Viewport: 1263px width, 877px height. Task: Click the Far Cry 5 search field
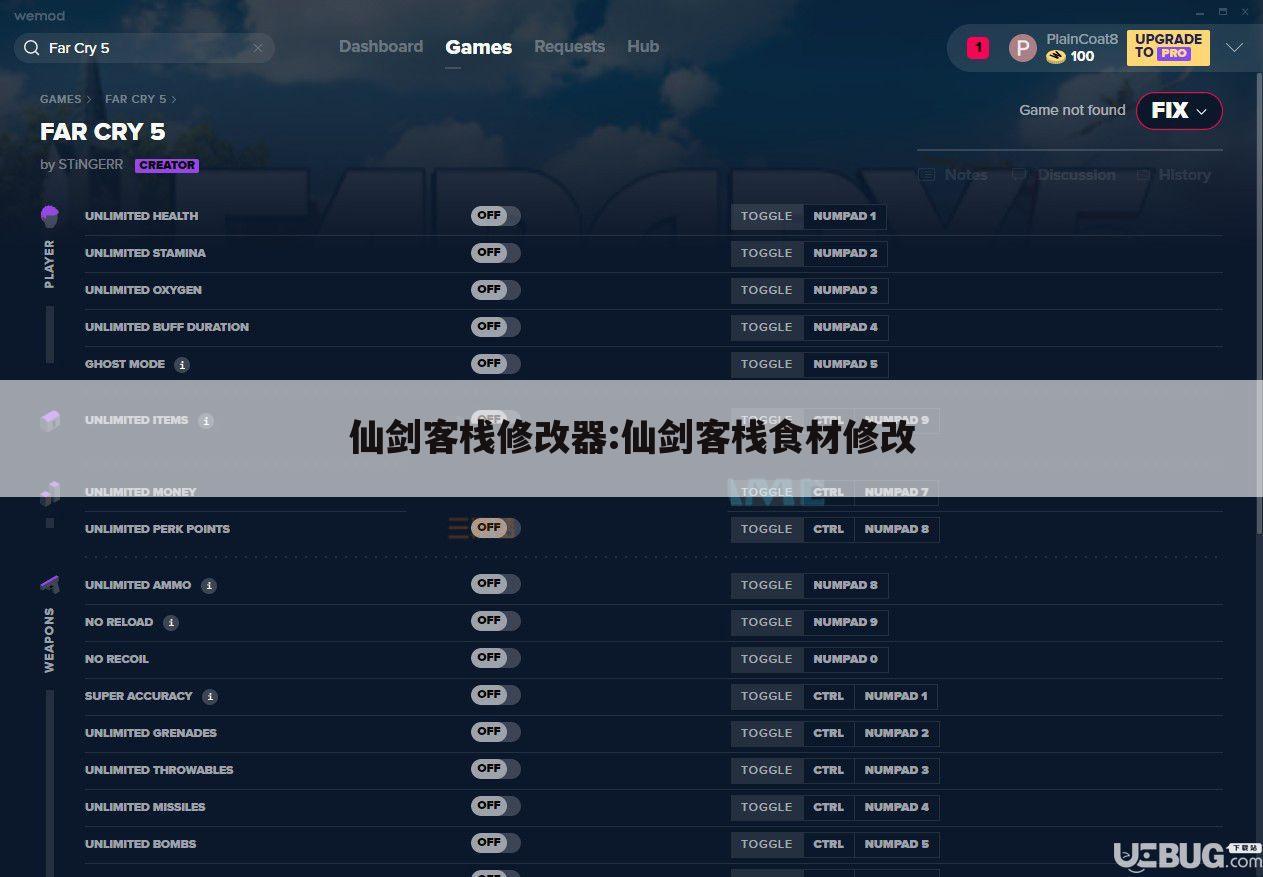click(144, 48)
